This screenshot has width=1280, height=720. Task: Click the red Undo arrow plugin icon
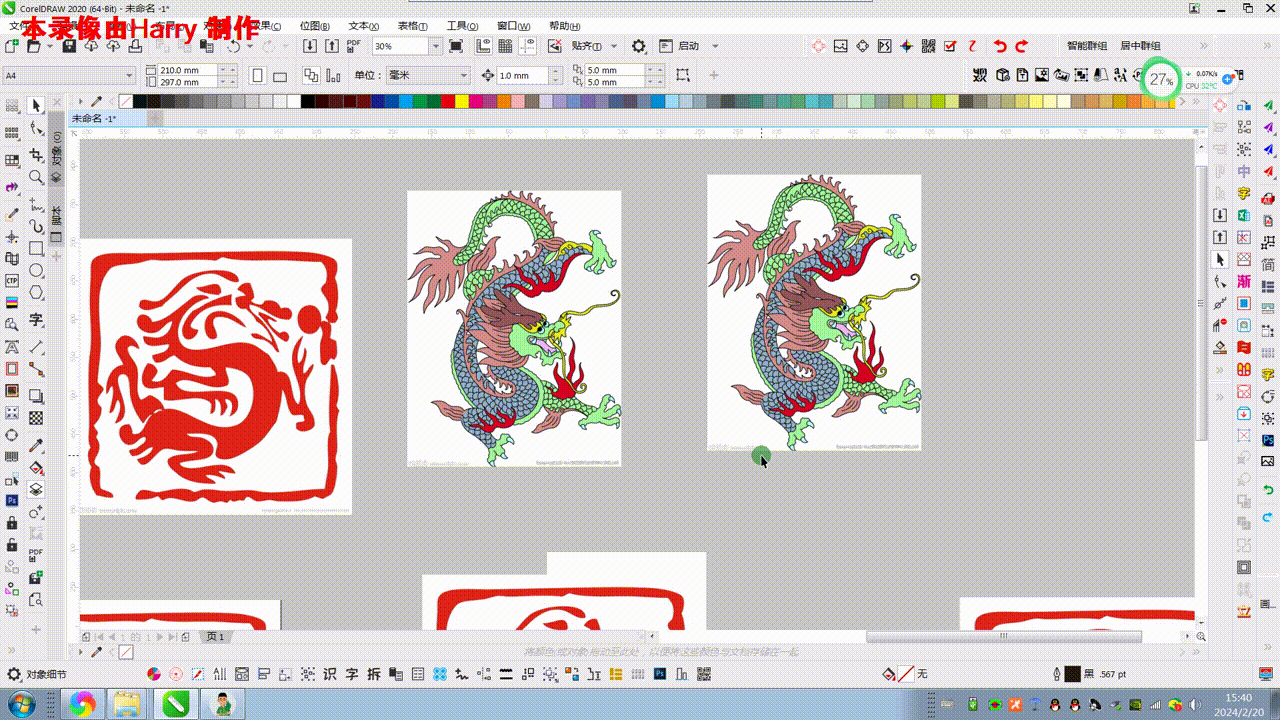pos(1000,46)
